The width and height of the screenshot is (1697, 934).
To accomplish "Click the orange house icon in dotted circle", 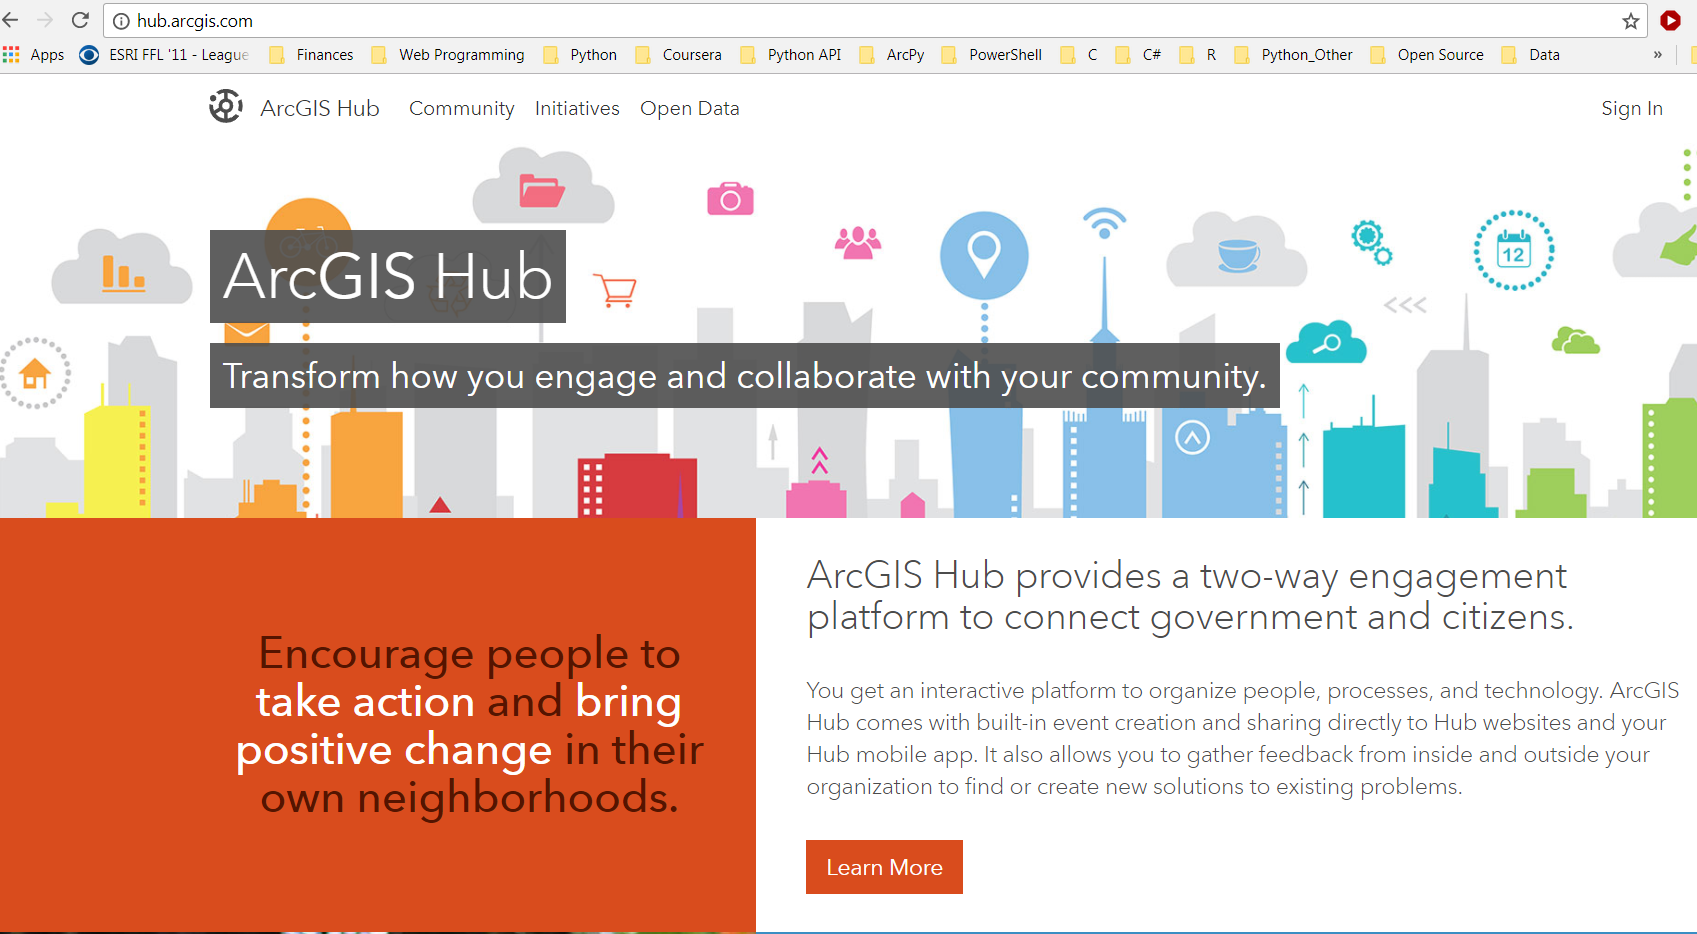I will pos(35,373).
